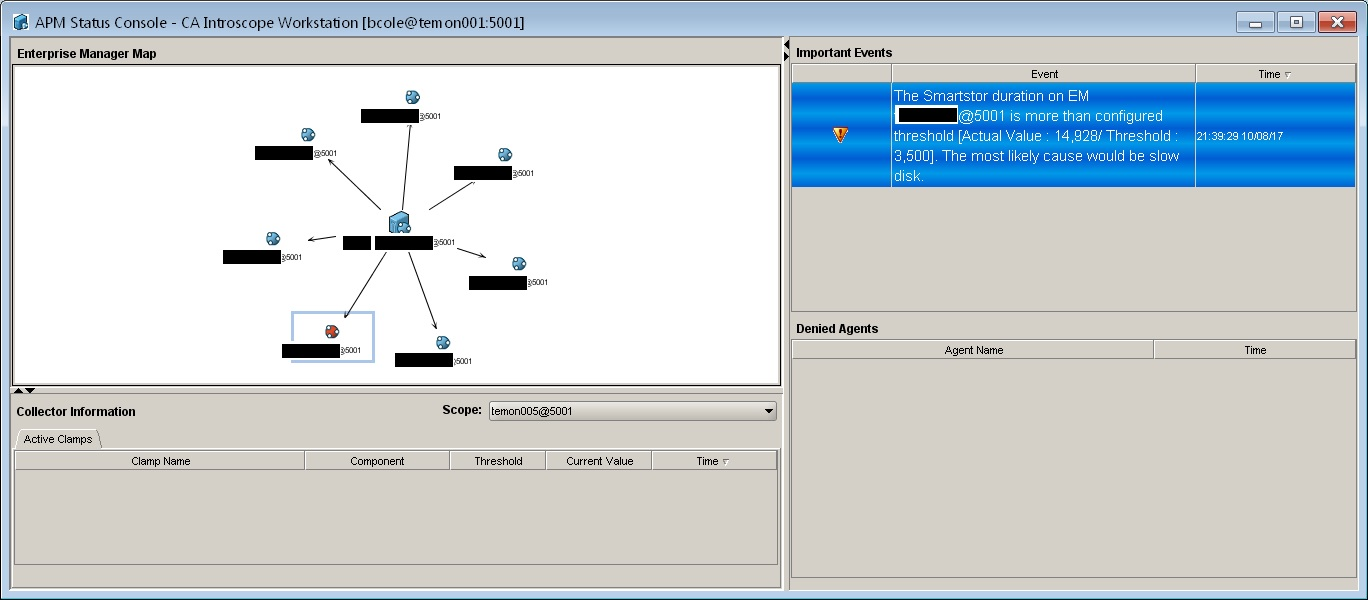
Task: Click the down arrow on the map splitter
Action: [x=30, y=390]
